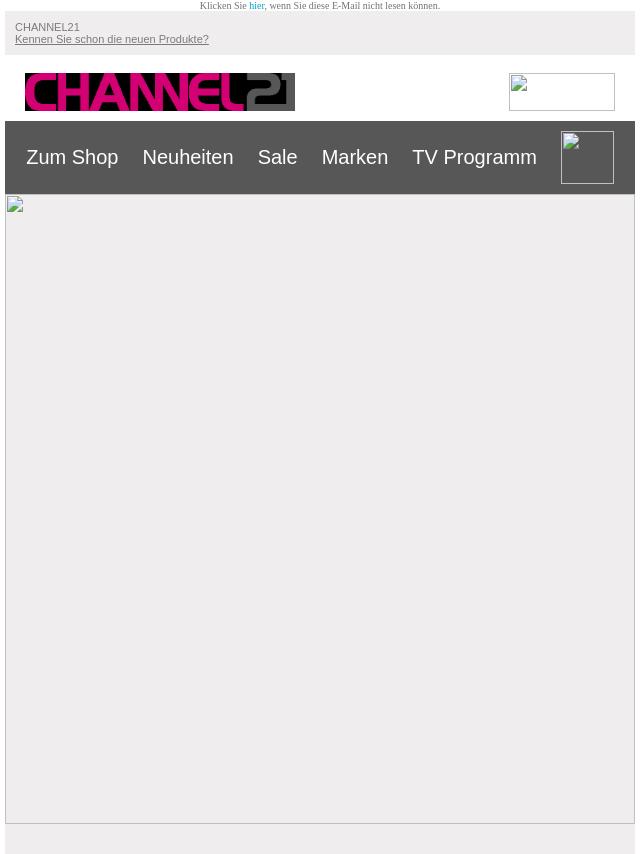Click the broken image placeholder beside the logo

point(562,92)
